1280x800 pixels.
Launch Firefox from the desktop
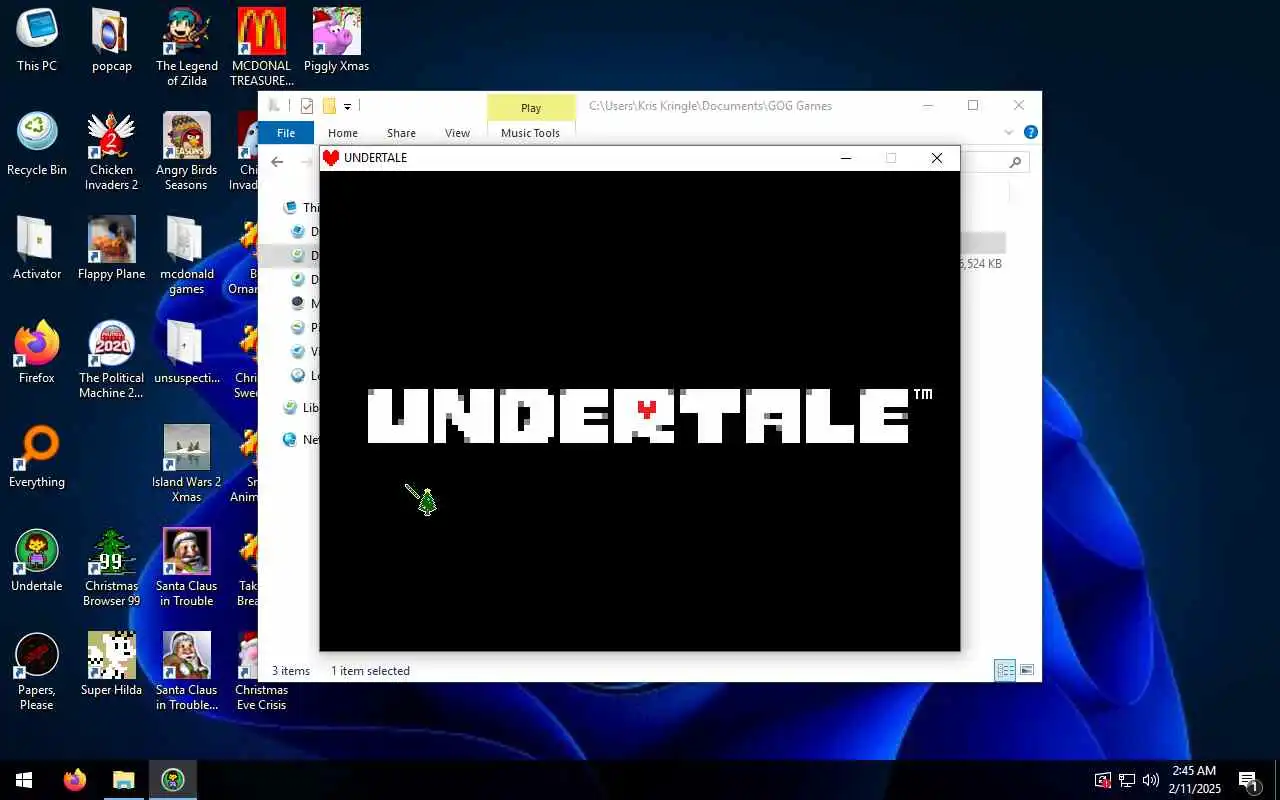click(37, 353)
